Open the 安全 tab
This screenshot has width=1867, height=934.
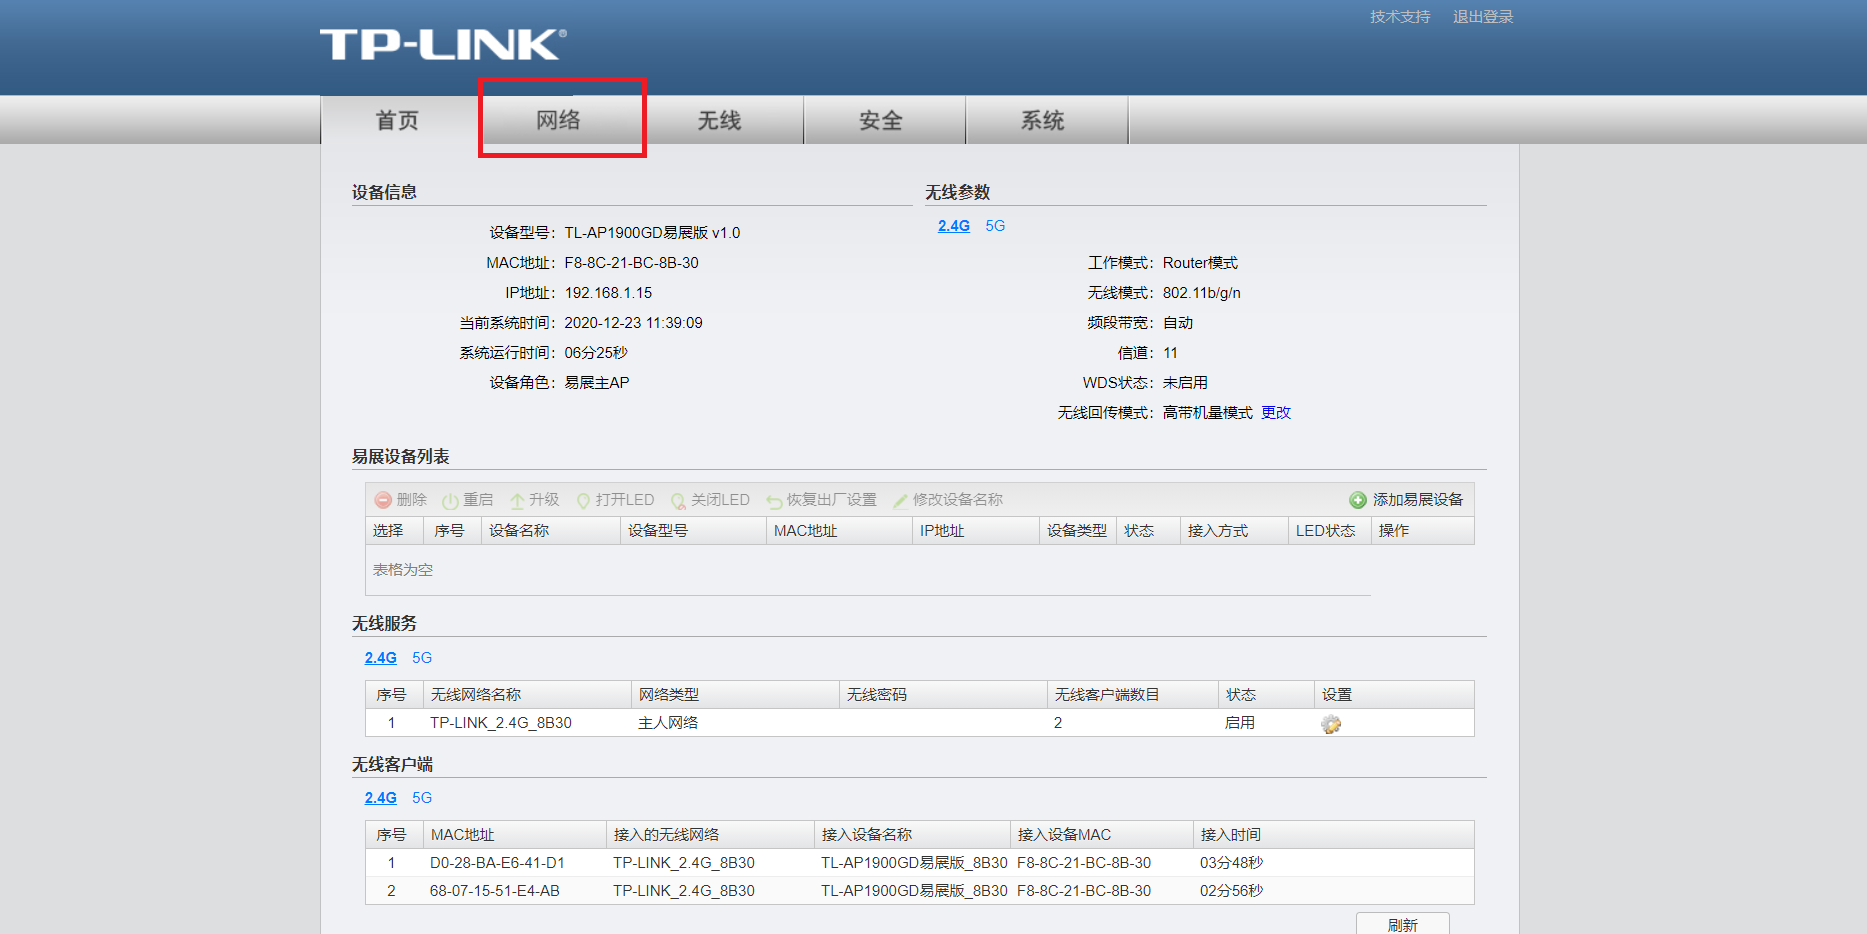(884, 119)
